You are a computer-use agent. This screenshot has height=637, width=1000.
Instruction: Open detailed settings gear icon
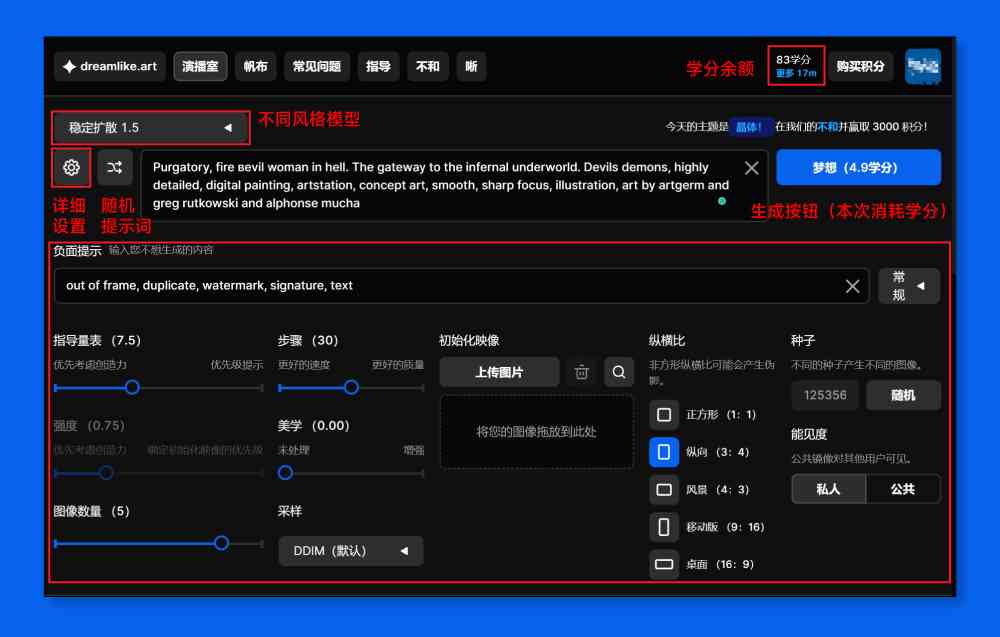pyautogui.click(x=71, y=168)
